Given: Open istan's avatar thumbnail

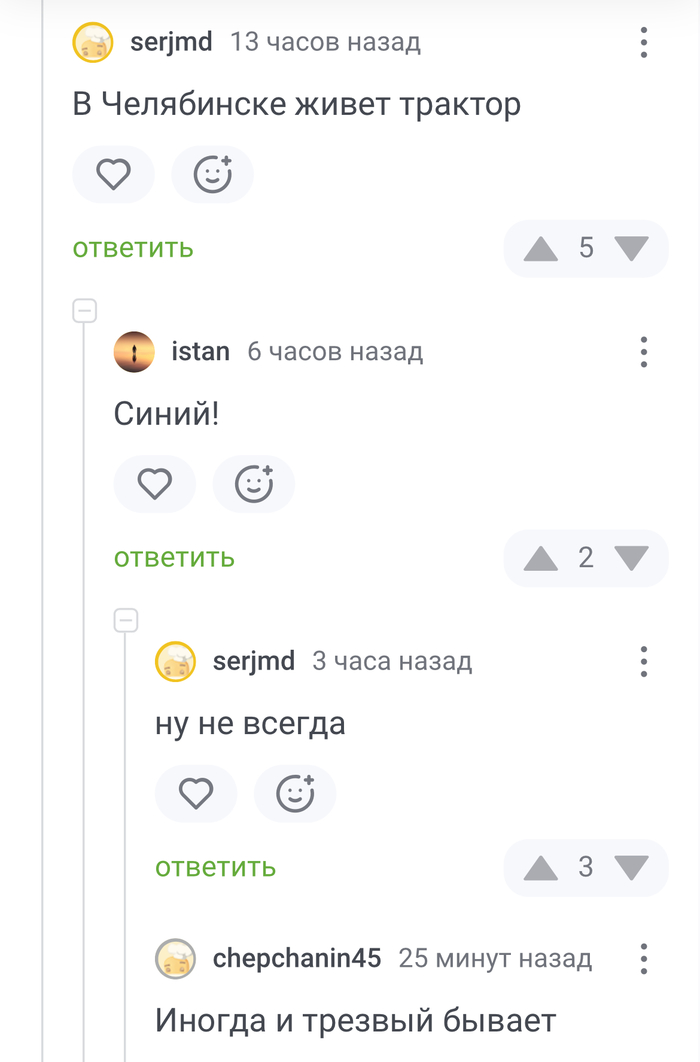Looking at the screenshot, I should (x=134, y=352).
